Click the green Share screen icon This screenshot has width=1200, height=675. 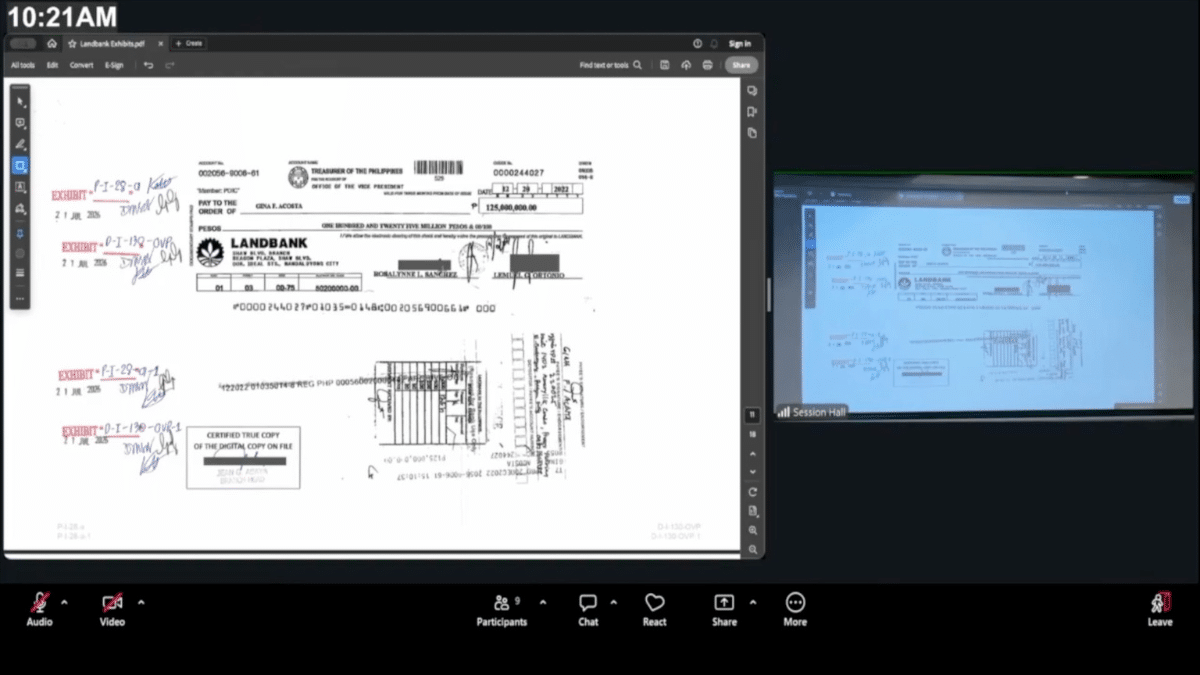[724, 609]
